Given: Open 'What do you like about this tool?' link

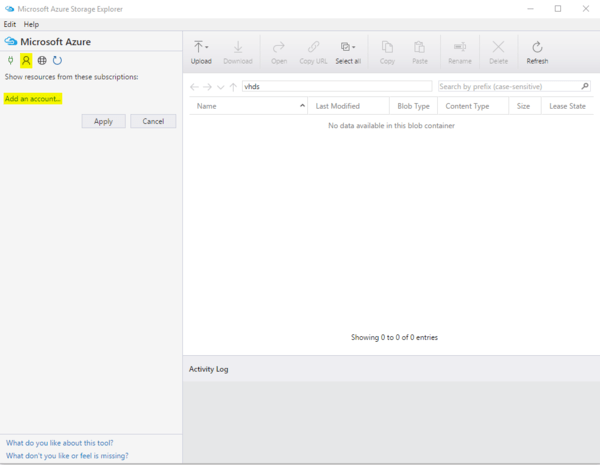Looking at the screenshot, I should coord(59,442).
